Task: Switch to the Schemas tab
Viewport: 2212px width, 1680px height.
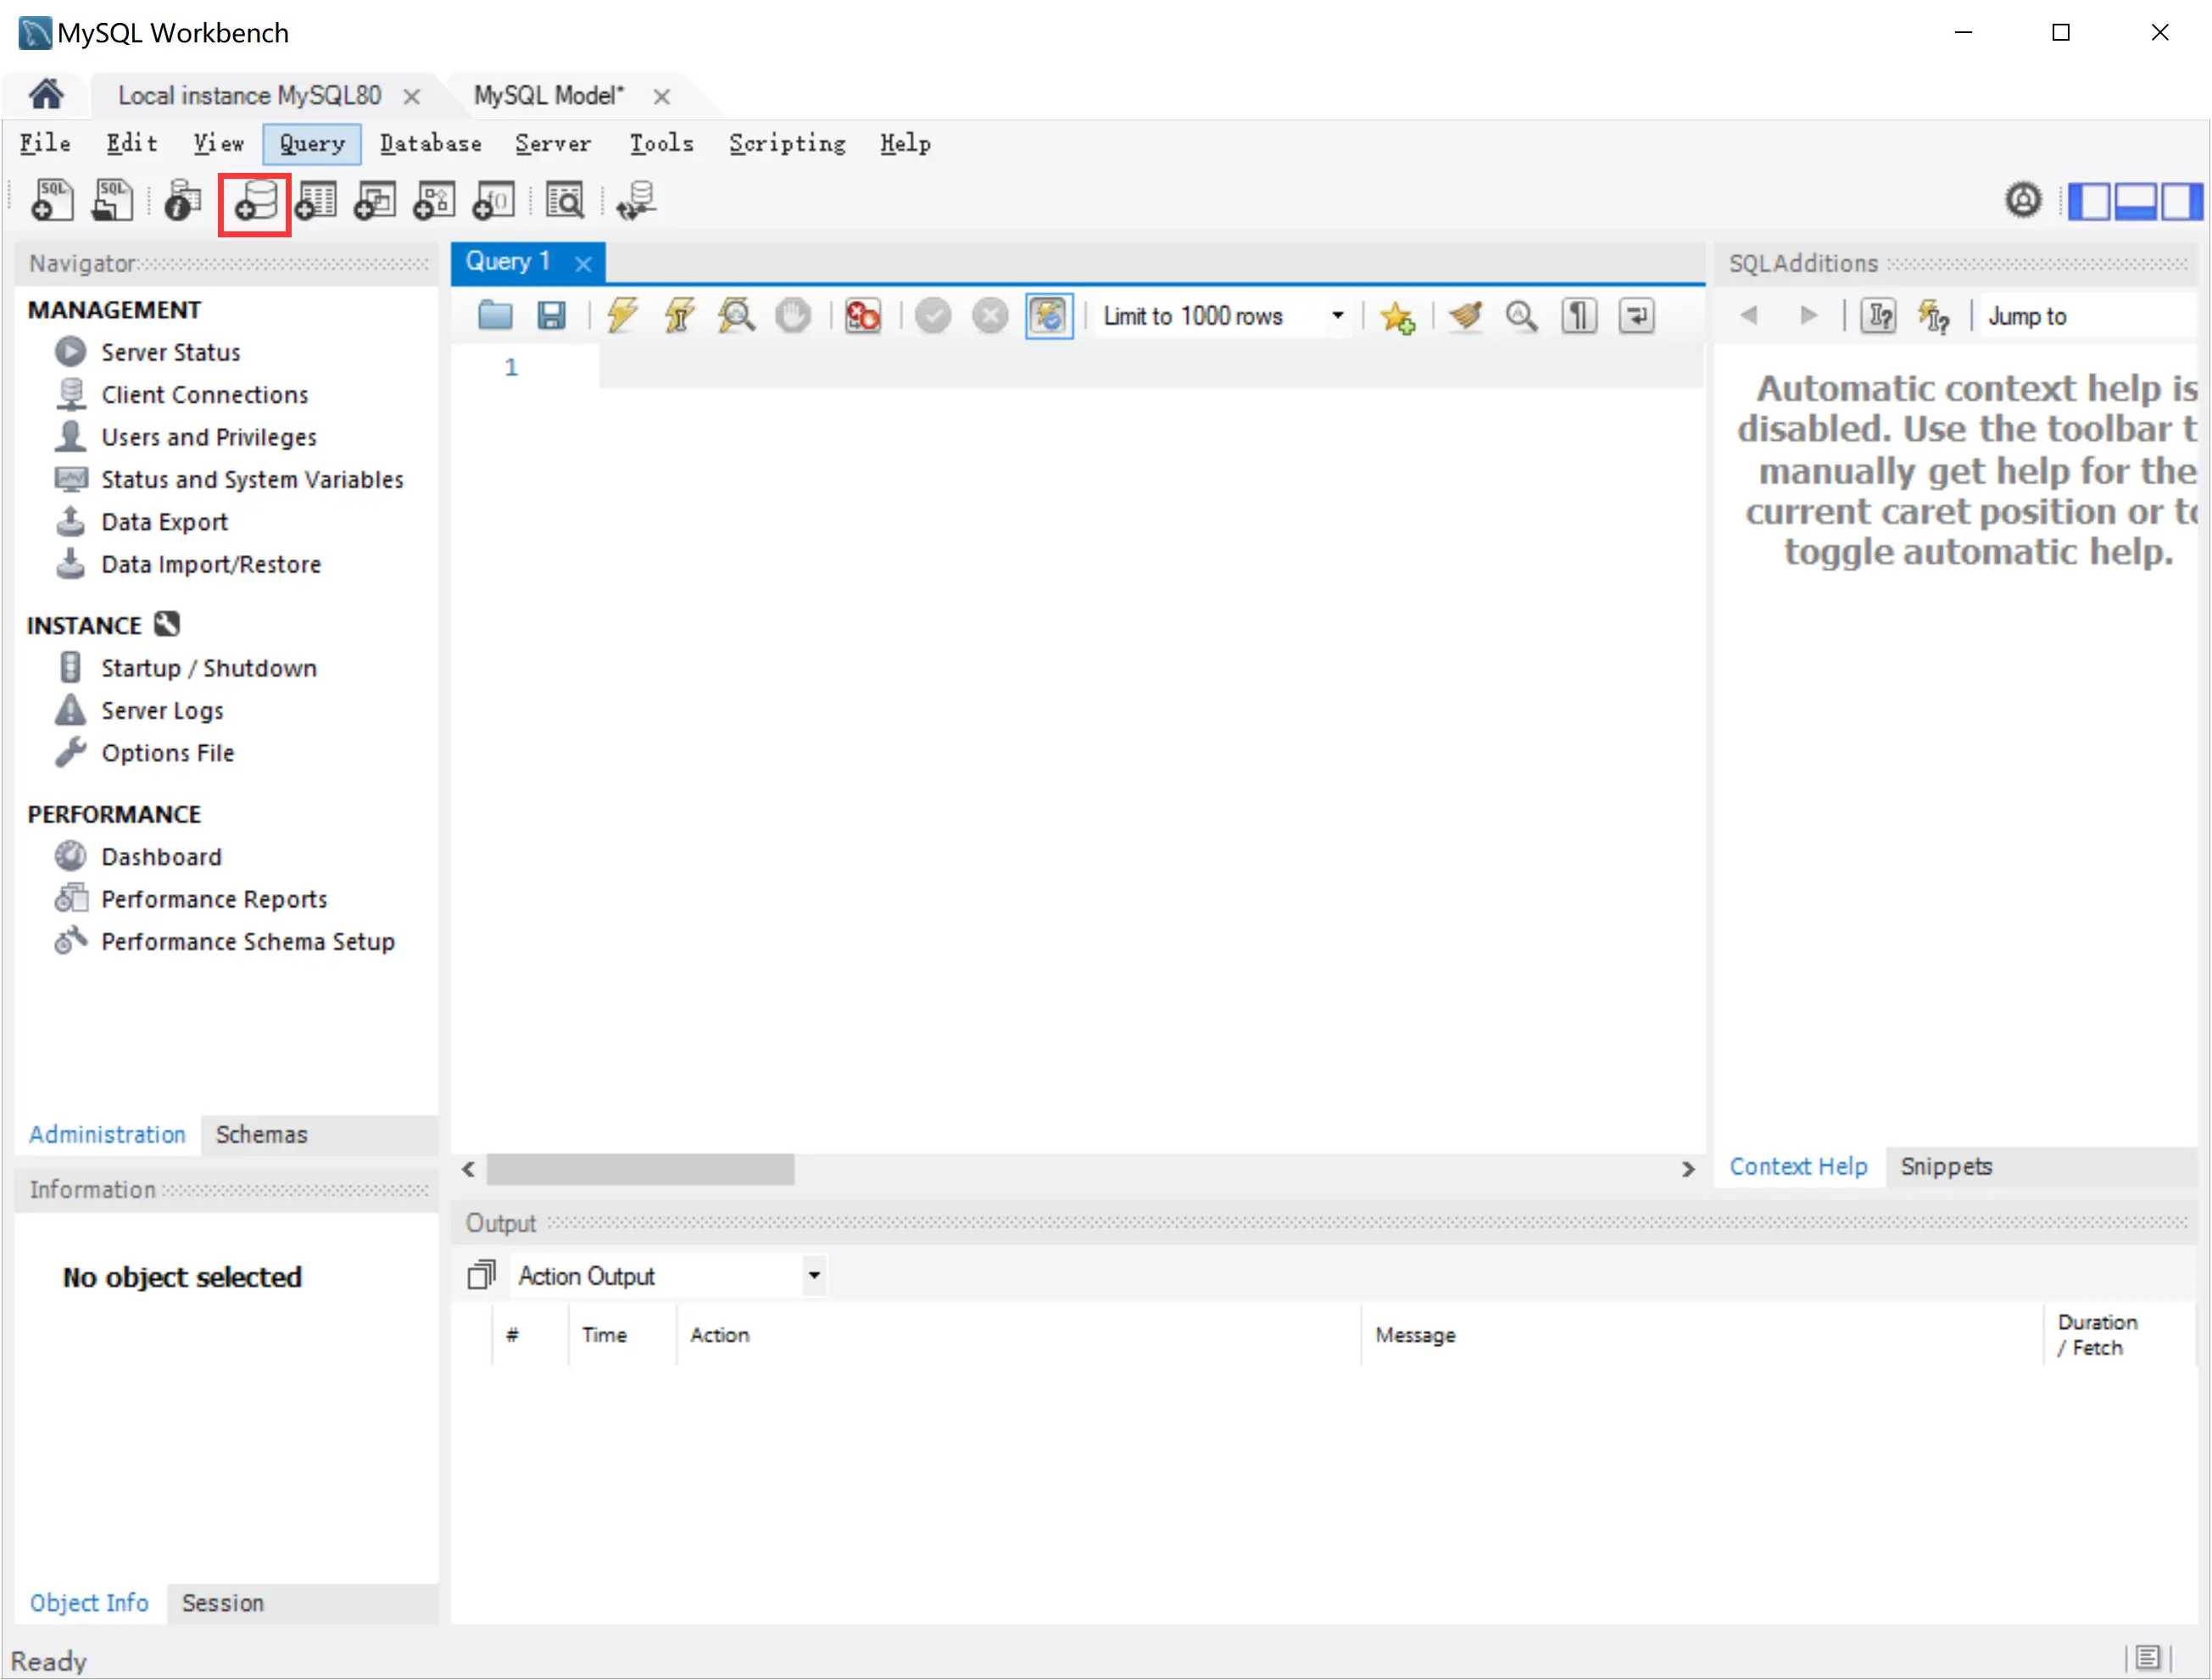Action: [261, 1135]
